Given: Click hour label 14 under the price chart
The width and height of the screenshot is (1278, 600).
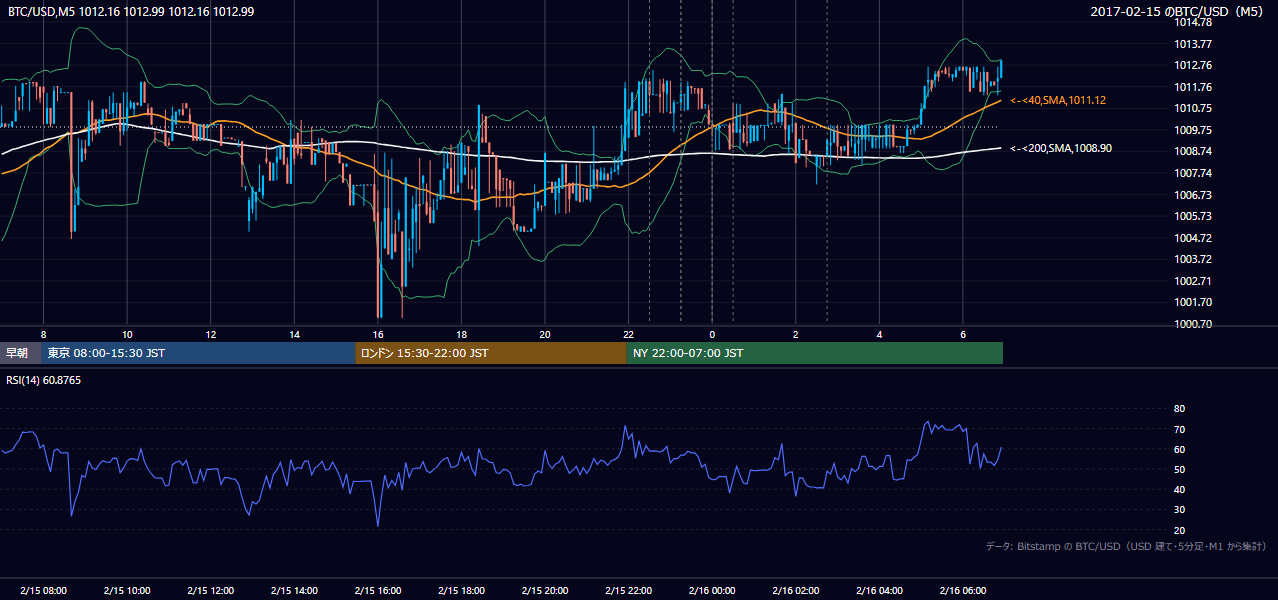Looking at the screenshot, I should point(294,334).
